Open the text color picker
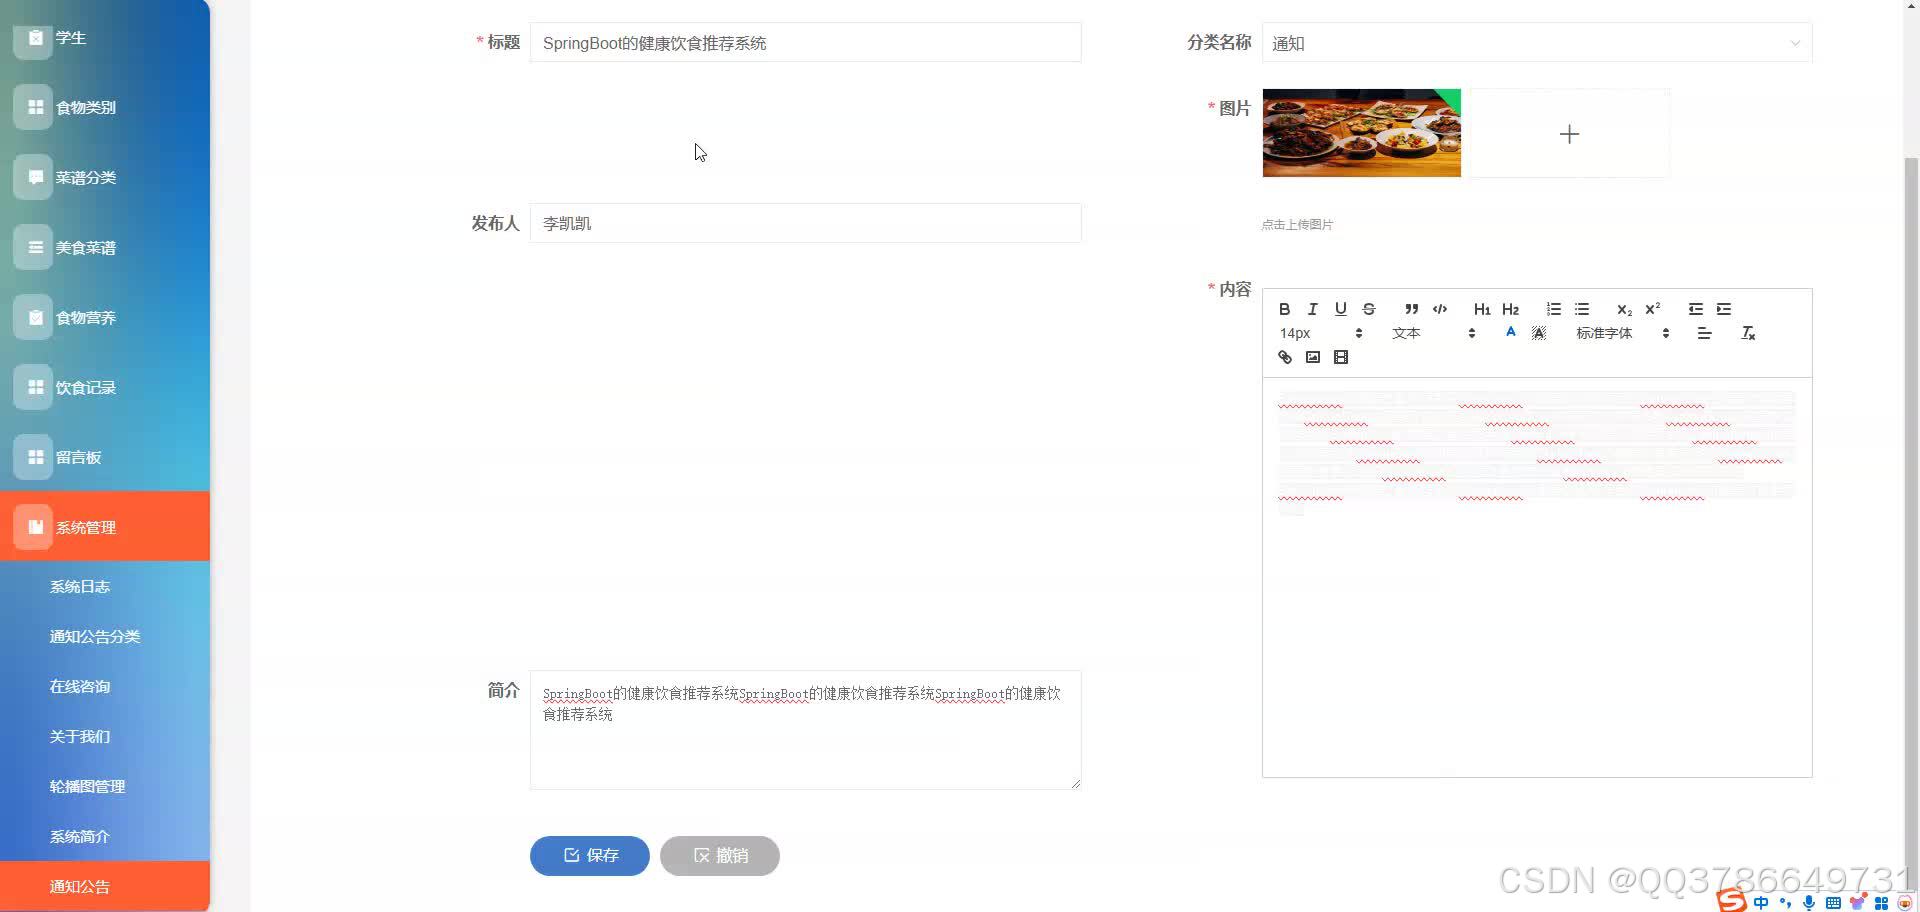 tap(1510, 333)
